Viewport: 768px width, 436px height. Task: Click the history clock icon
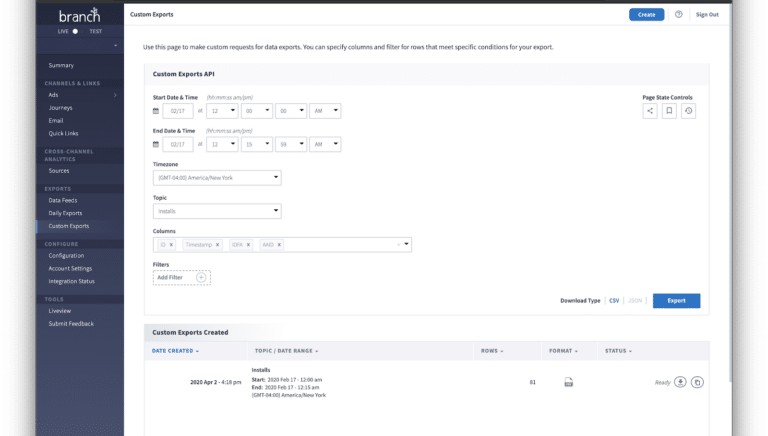click(x=688, y=111)
